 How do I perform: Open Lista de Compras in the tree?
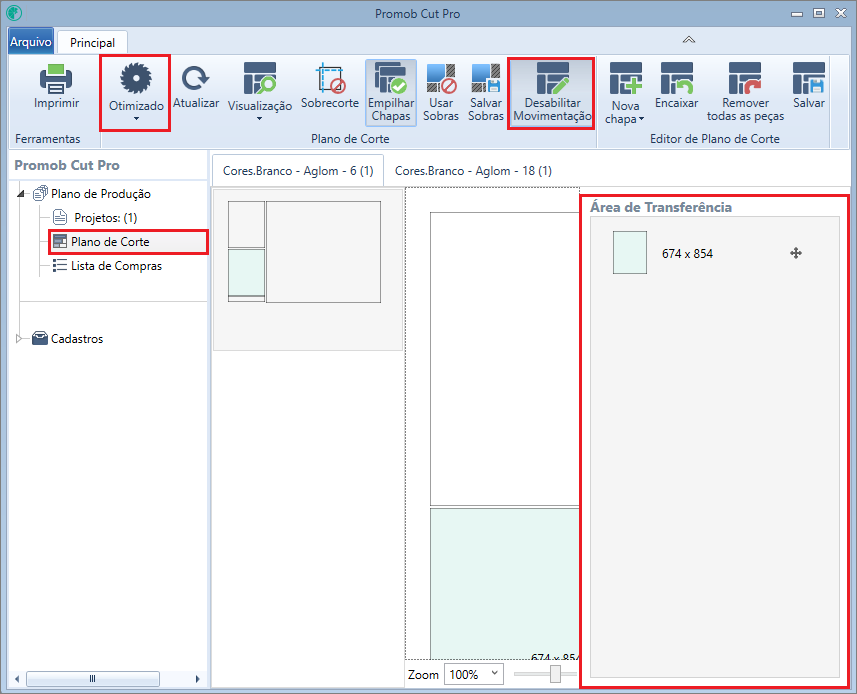(x=116, y=266)
